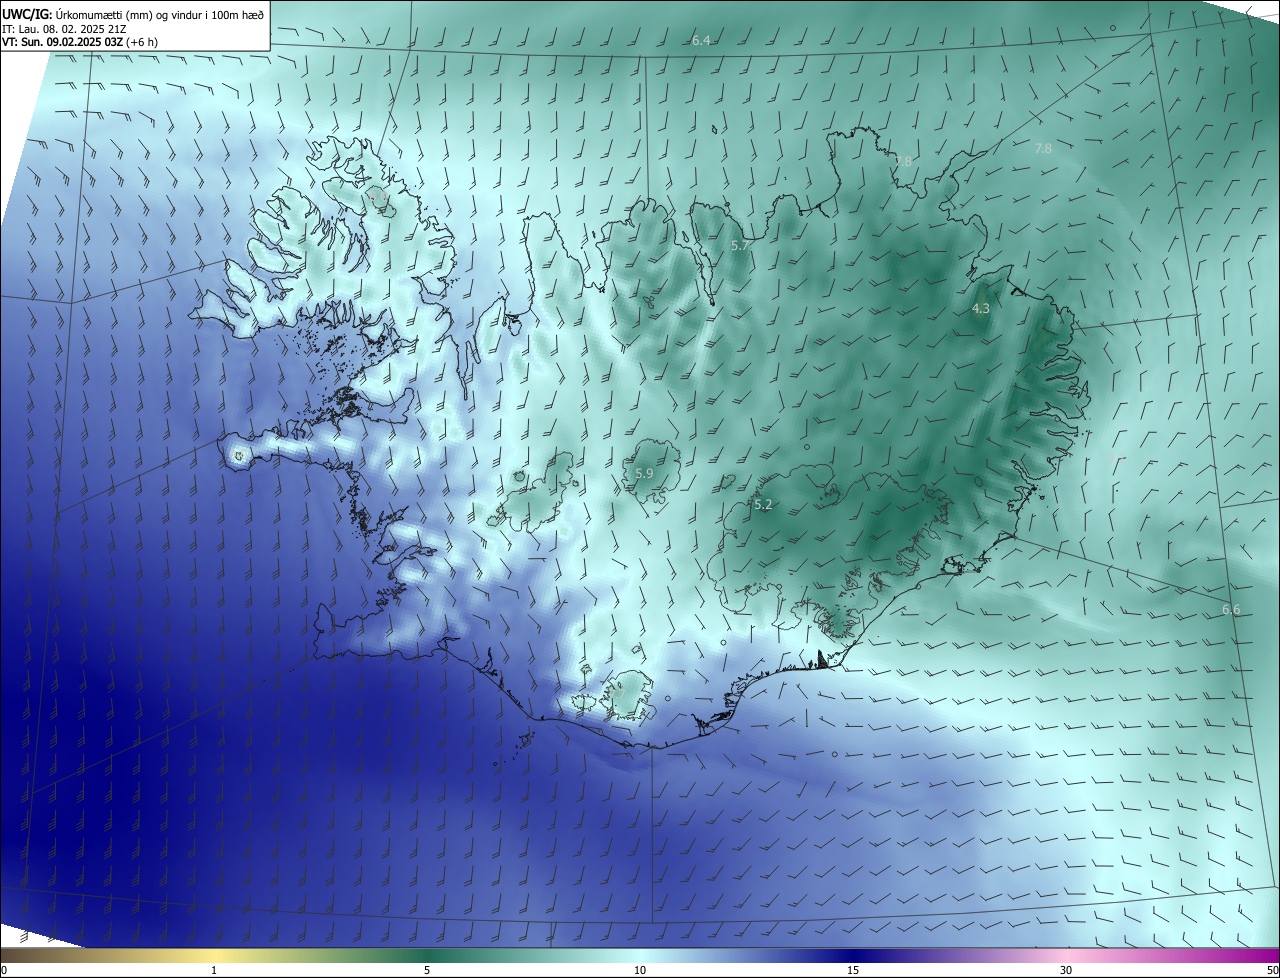Click the 5.9 value label
The image size is (1280, 978).
tap(644, 473)
